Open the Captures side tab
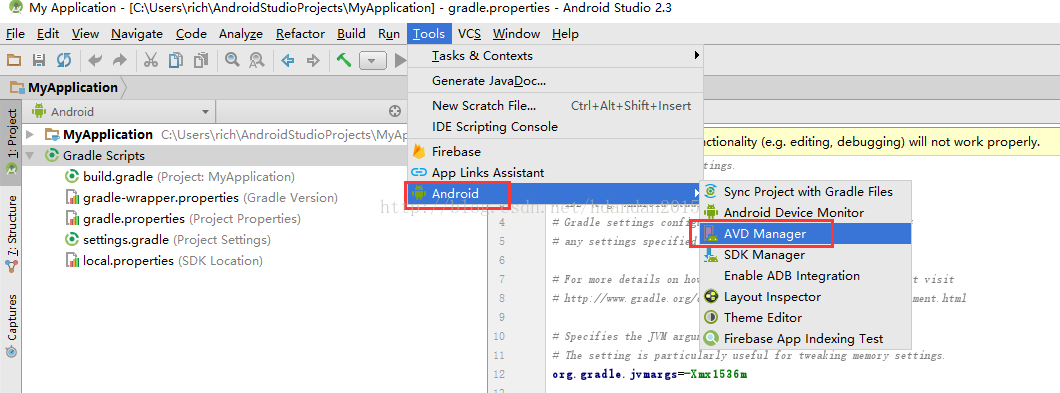 (11, 326)
